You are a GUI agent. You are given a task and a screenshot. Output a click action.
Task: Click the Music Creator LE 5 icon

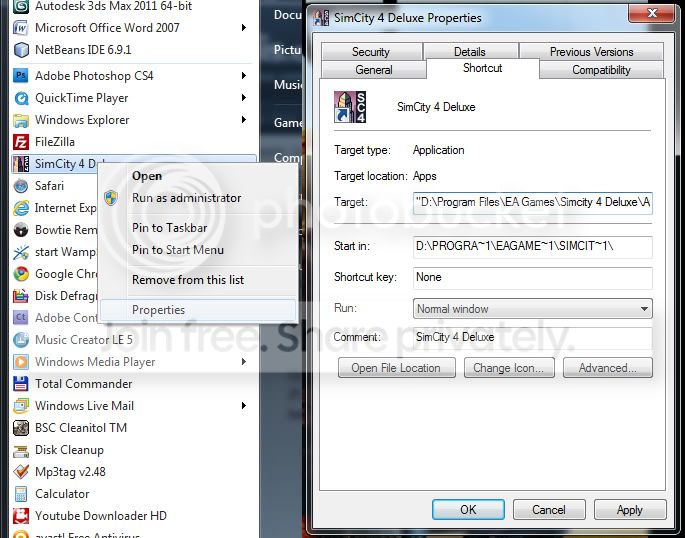pos(21,340)
